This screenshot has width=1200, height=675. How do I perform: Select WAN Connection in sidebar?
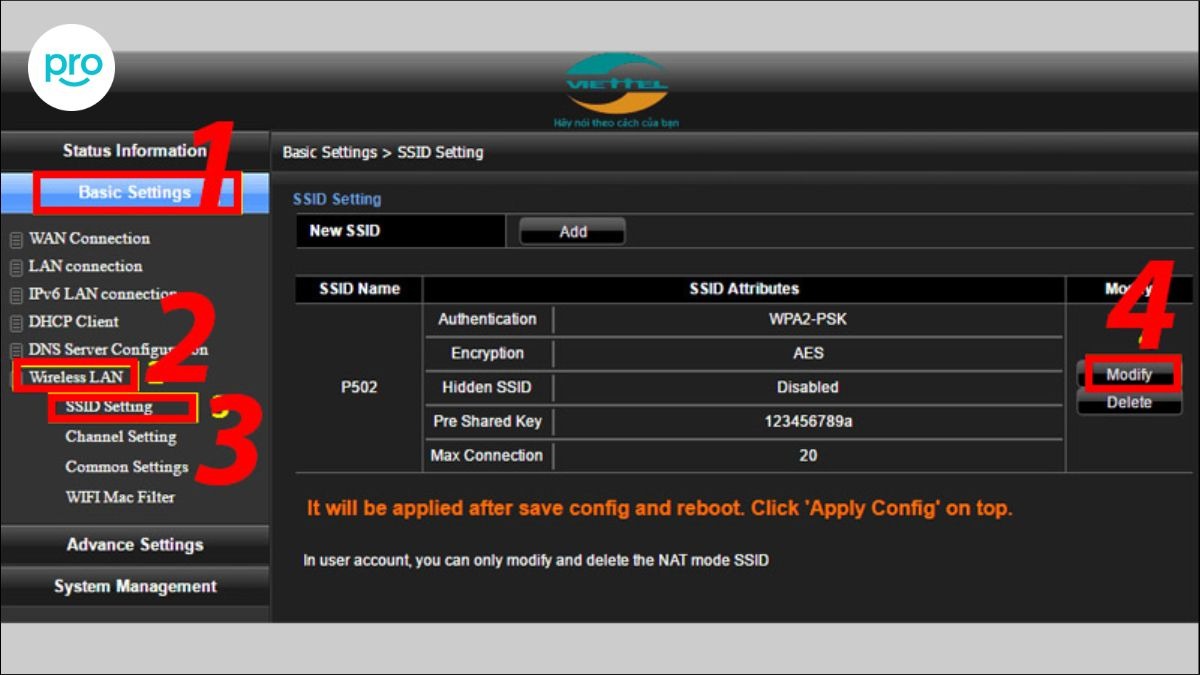tap(89, 238)
